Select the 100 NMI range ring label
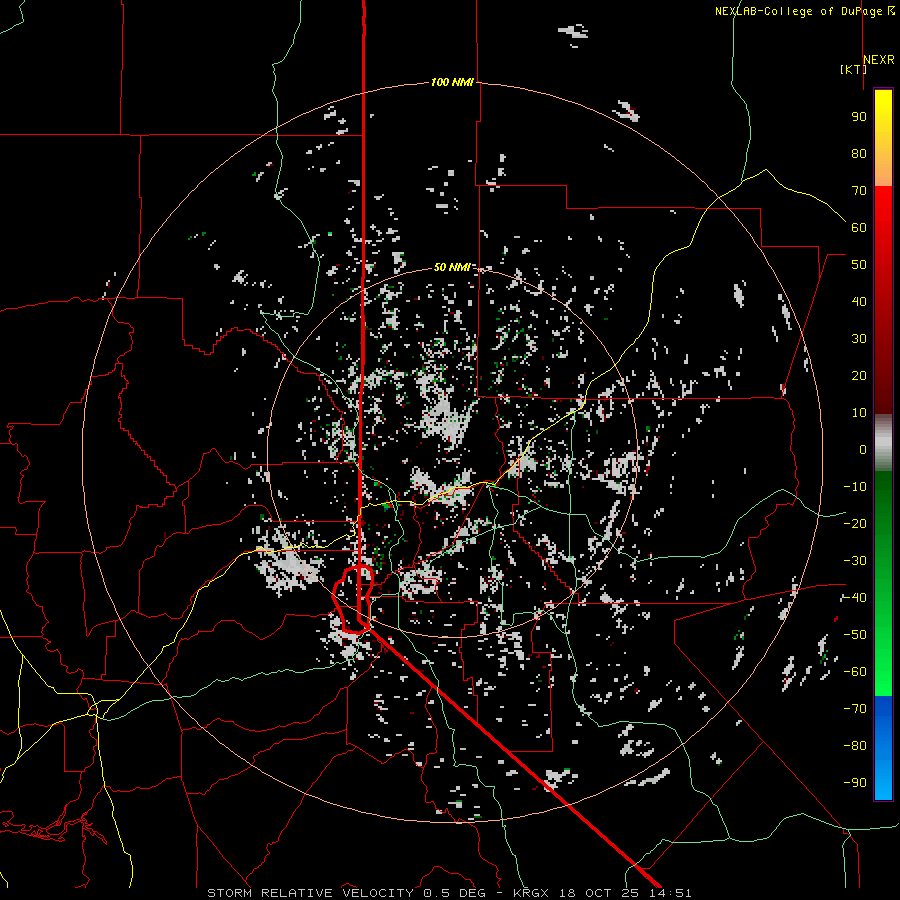The height and width of the screenshot is (900, 900). tap(452, 82)
